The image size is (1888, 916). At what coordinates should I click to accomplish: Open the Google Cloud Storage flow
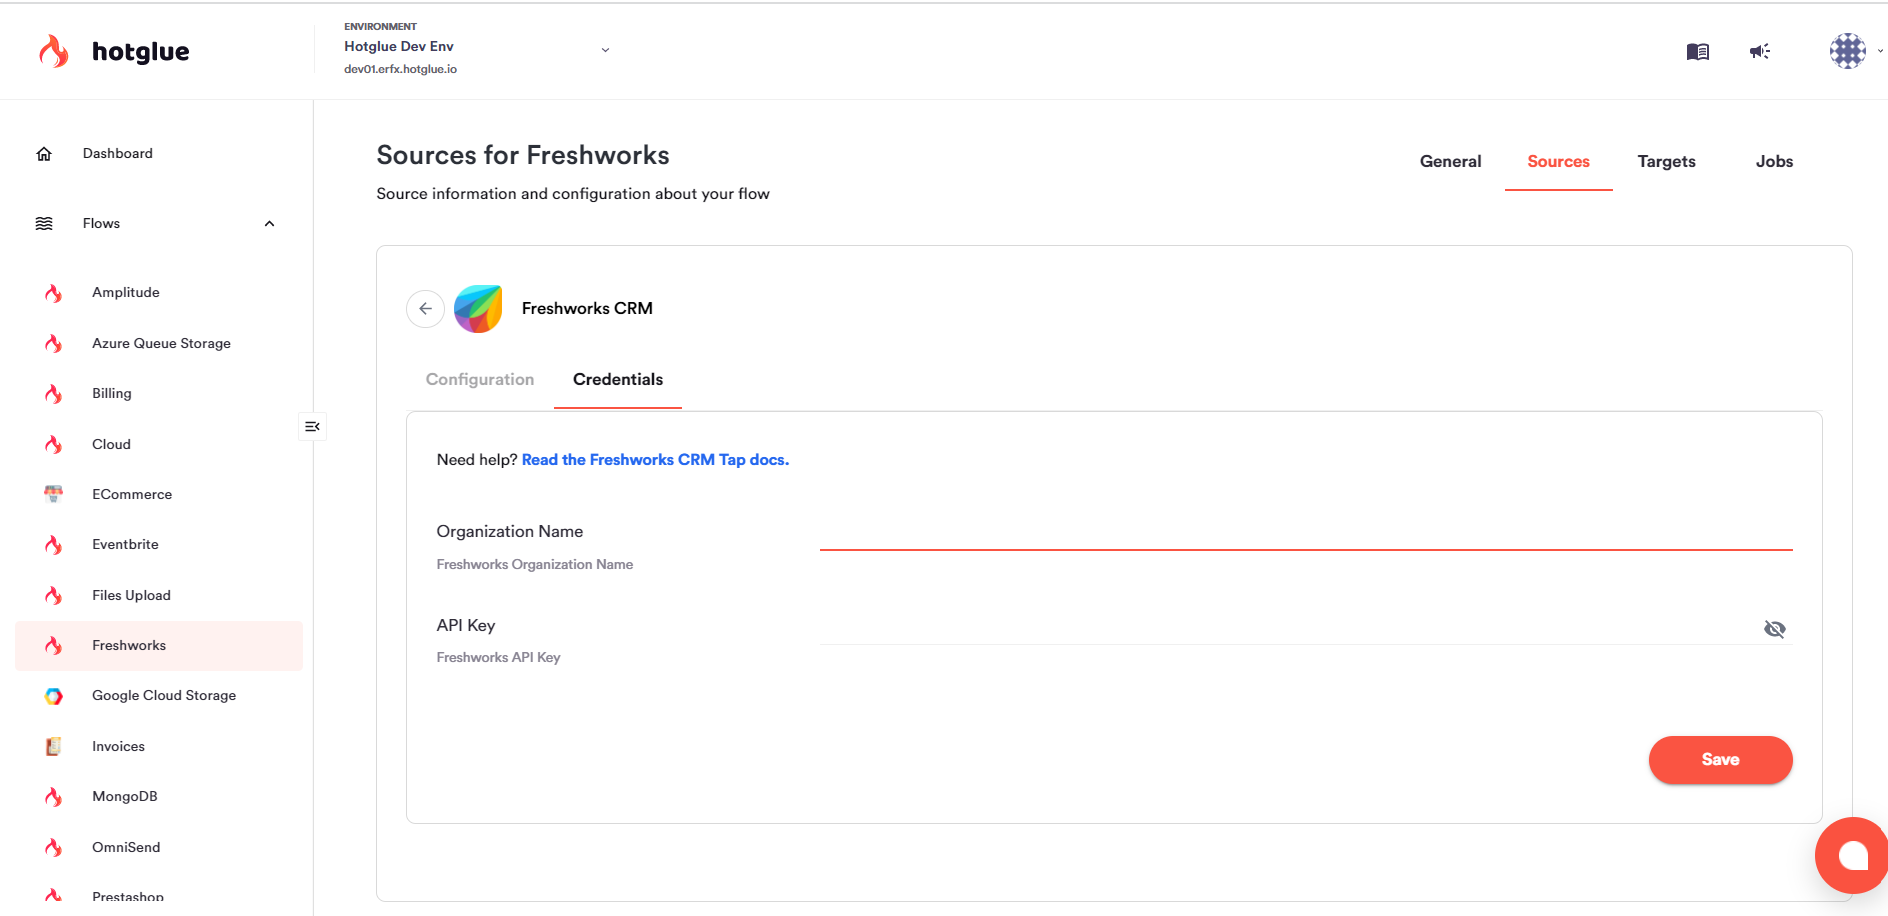[164, 696]
